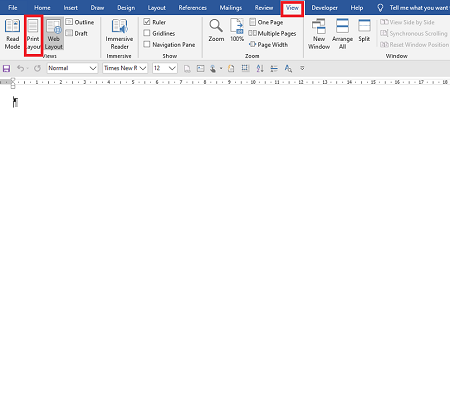Switch to Read Mode view

tap(12, 35)
